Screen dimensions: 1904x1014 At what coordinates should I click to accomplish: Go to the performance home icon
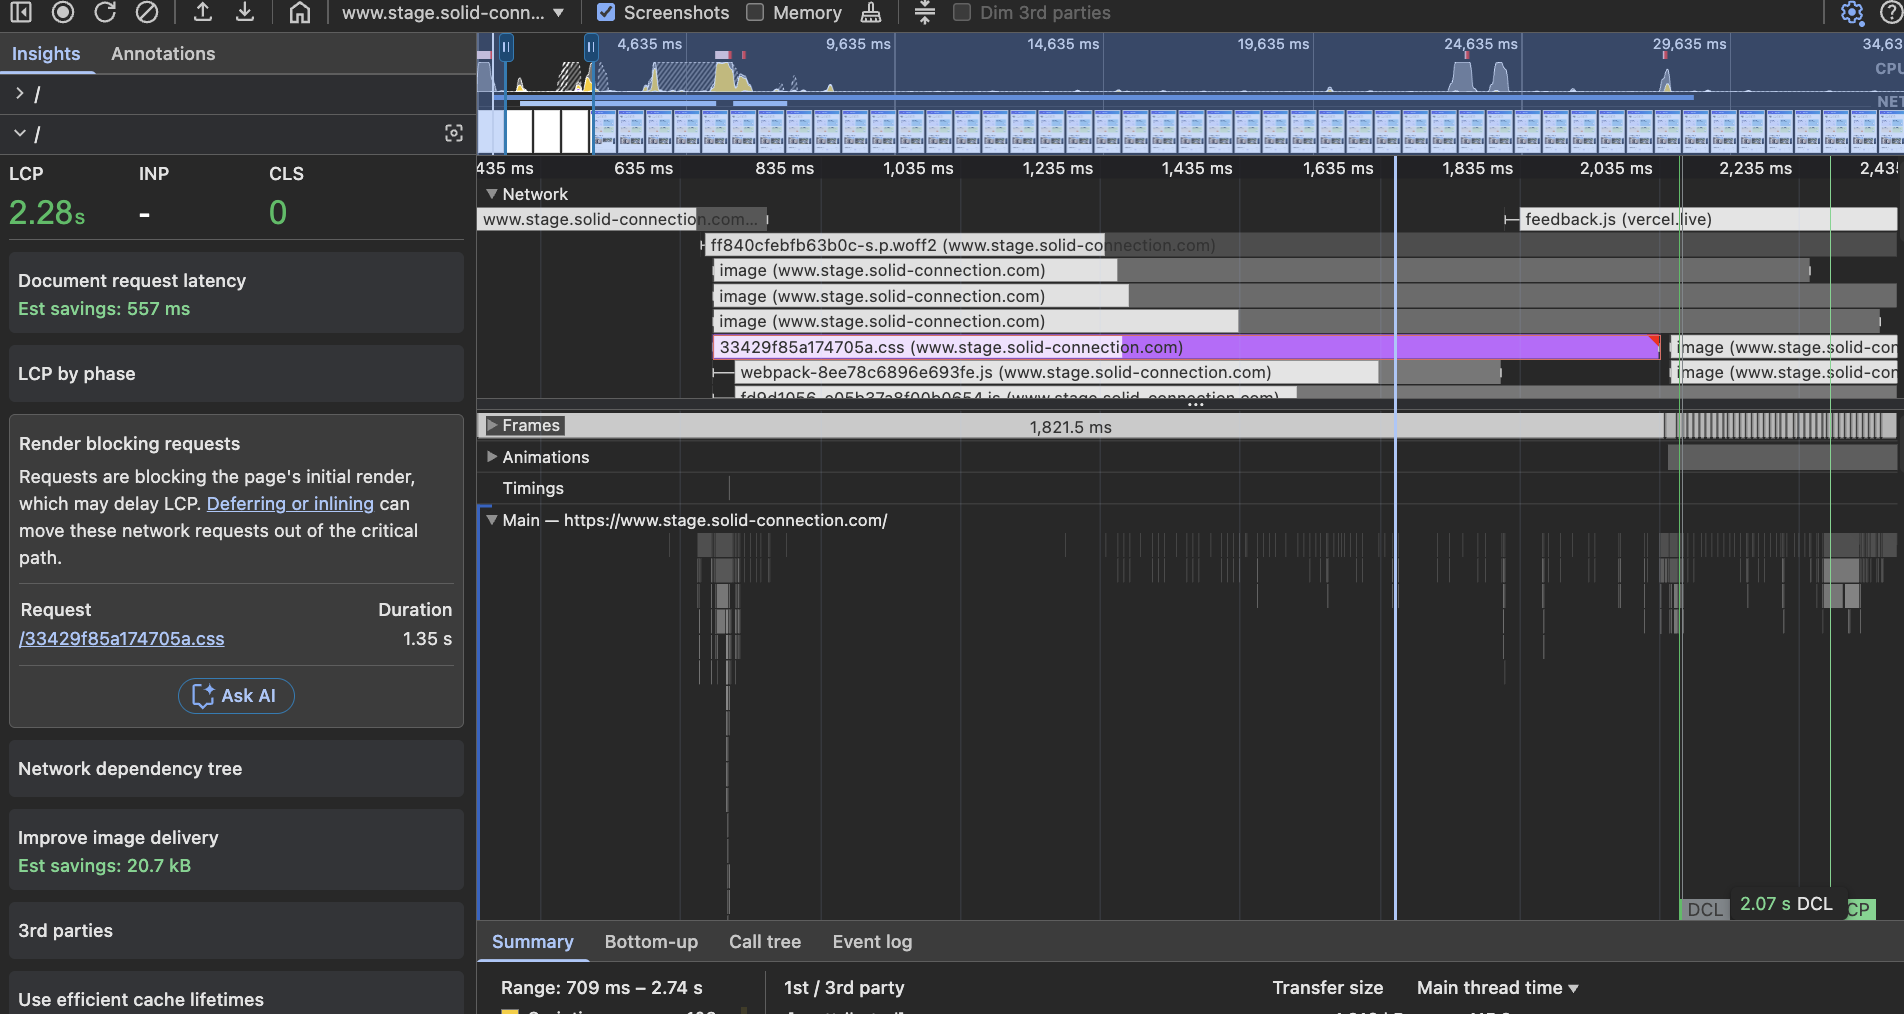(x=299, y=13)
